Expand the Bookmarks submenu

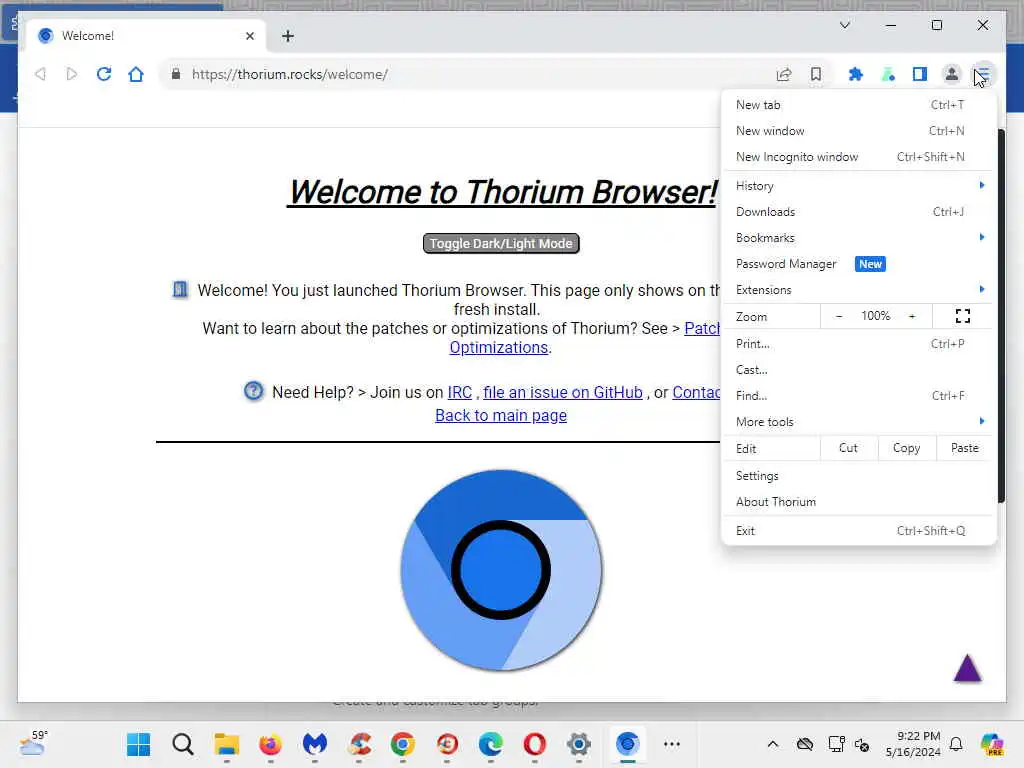pyautogui.click(x=859, y=238)
